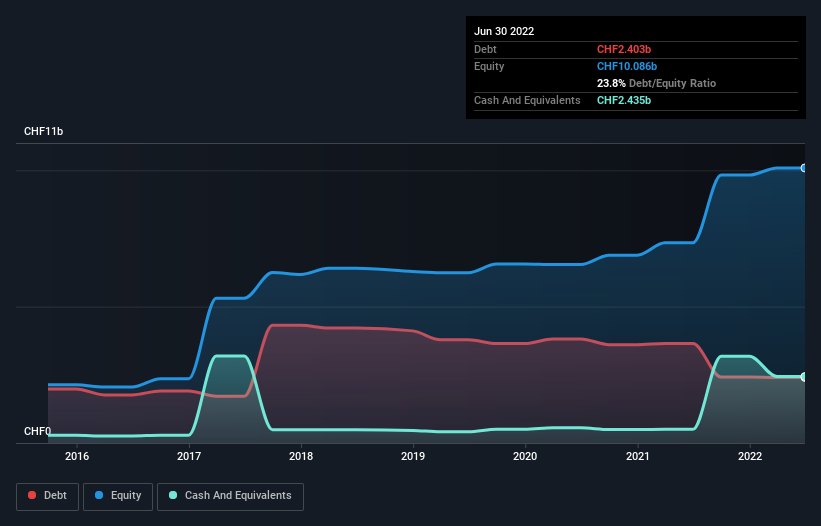The height and width of the screenshot is (526, 821).
Task: Click Cash And Equivalents label in tooltip
Action: click(x=527, y=100)
